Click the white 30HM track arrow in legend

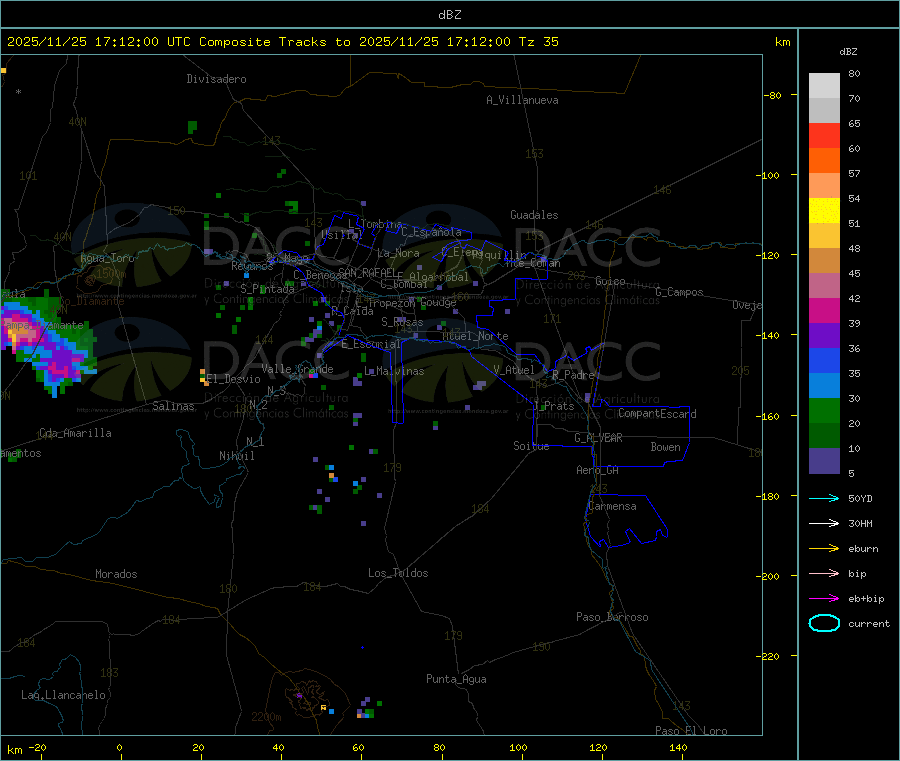824,523
